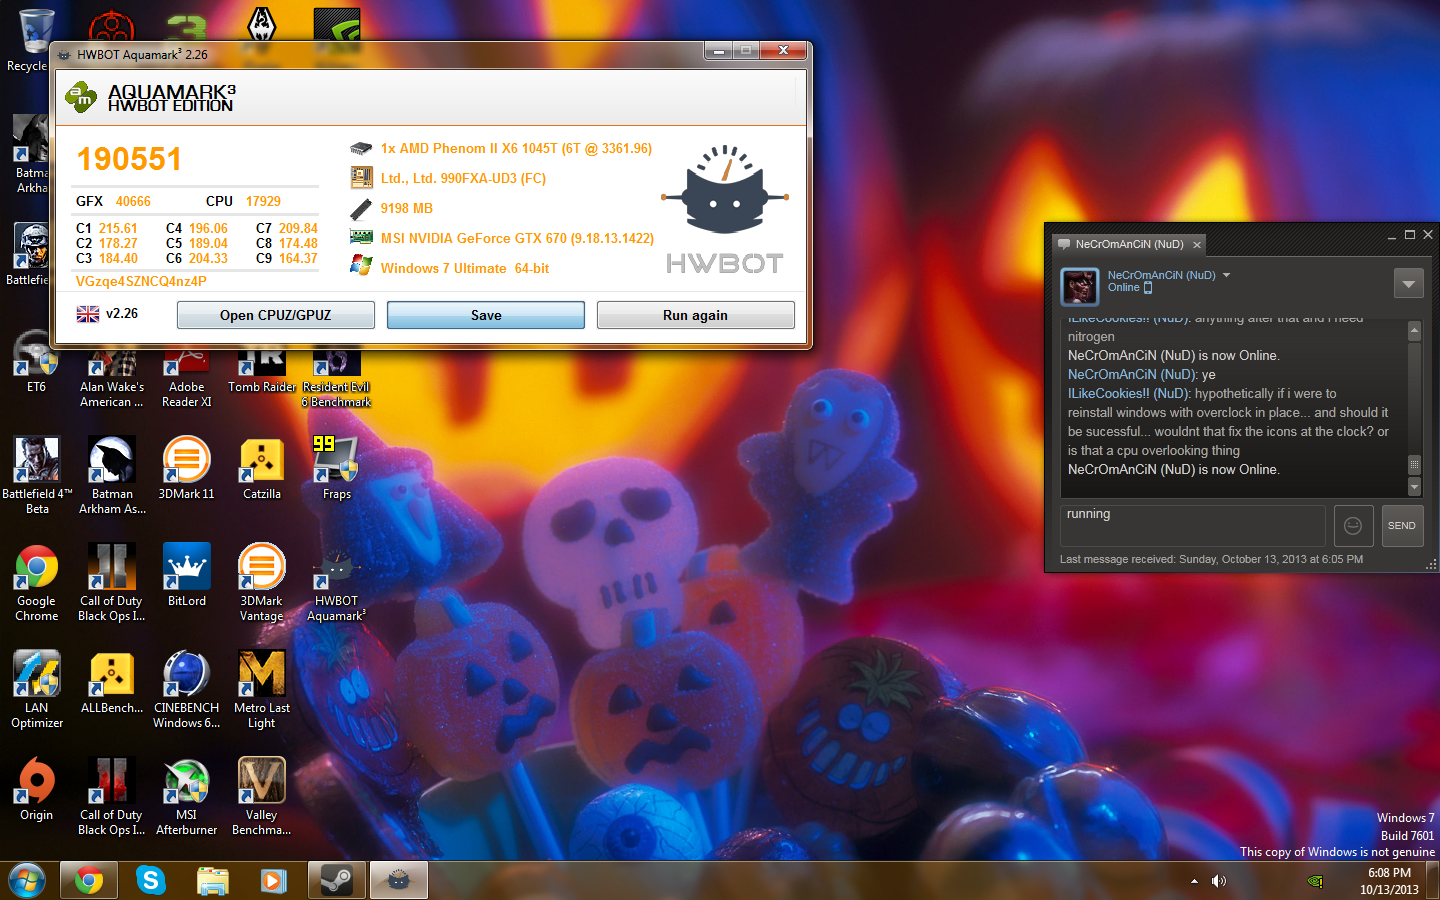Viewport: 1440px width, 900px height.
Task: Launch MSI Afterburner from desktop
Action: [186, 797]
